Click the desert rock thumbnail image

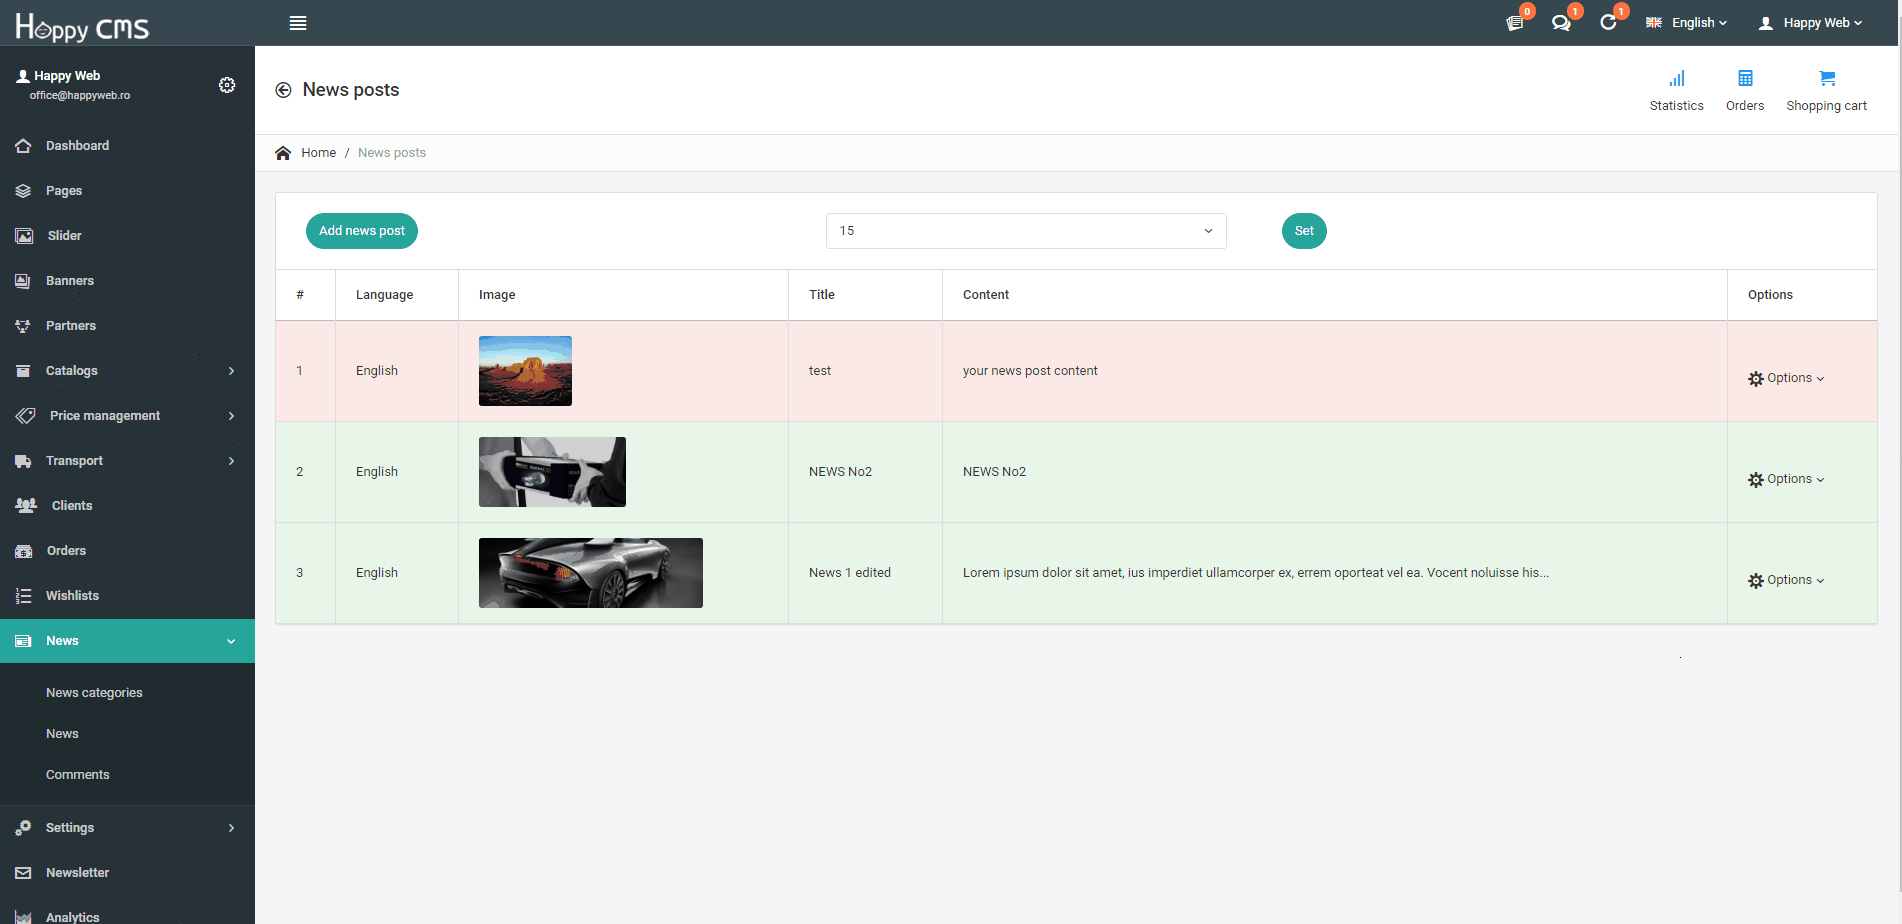(525, 371)
